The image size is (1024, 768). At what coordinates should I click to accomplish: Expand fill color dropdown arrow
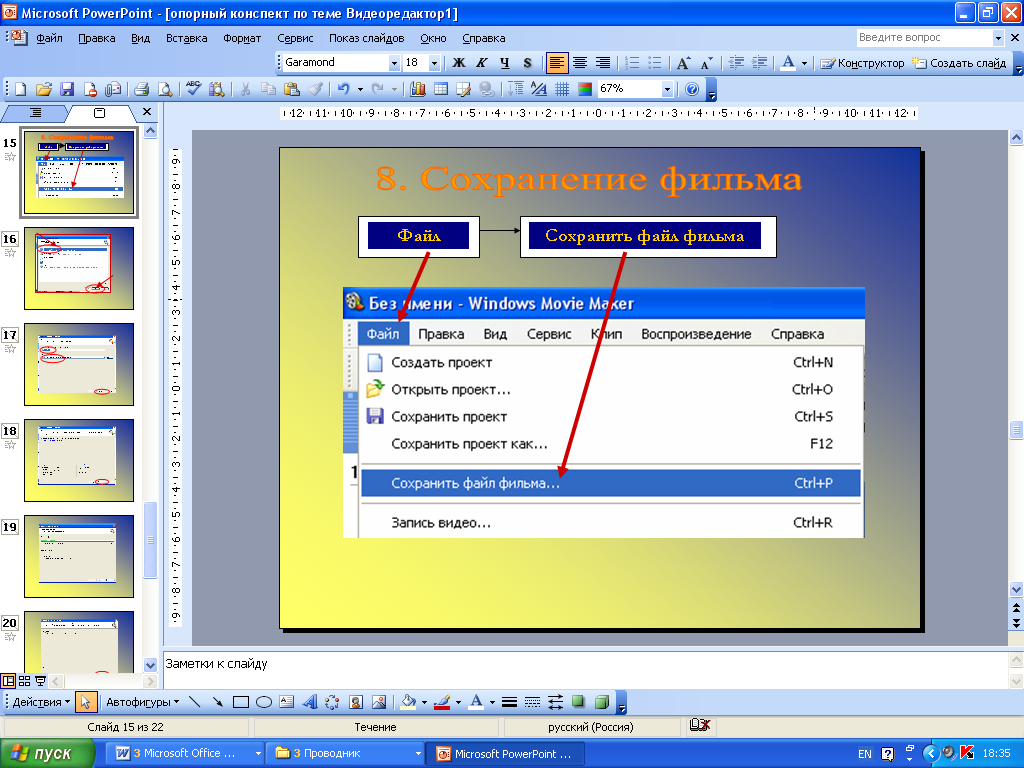click(424, 703)
